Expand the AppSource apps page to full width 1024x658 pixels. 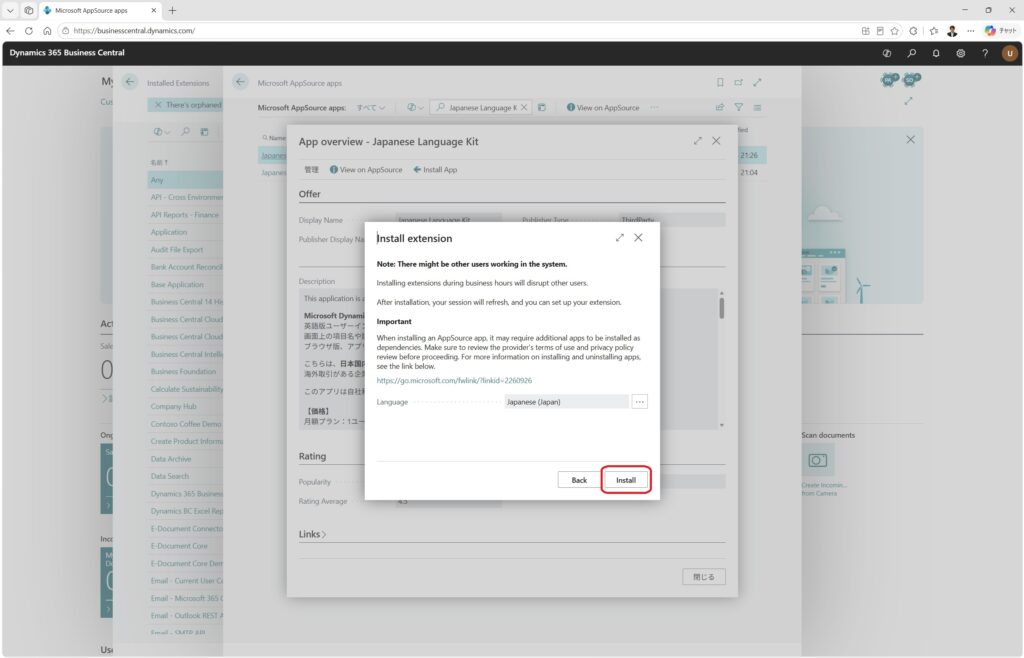coord(758,82)
